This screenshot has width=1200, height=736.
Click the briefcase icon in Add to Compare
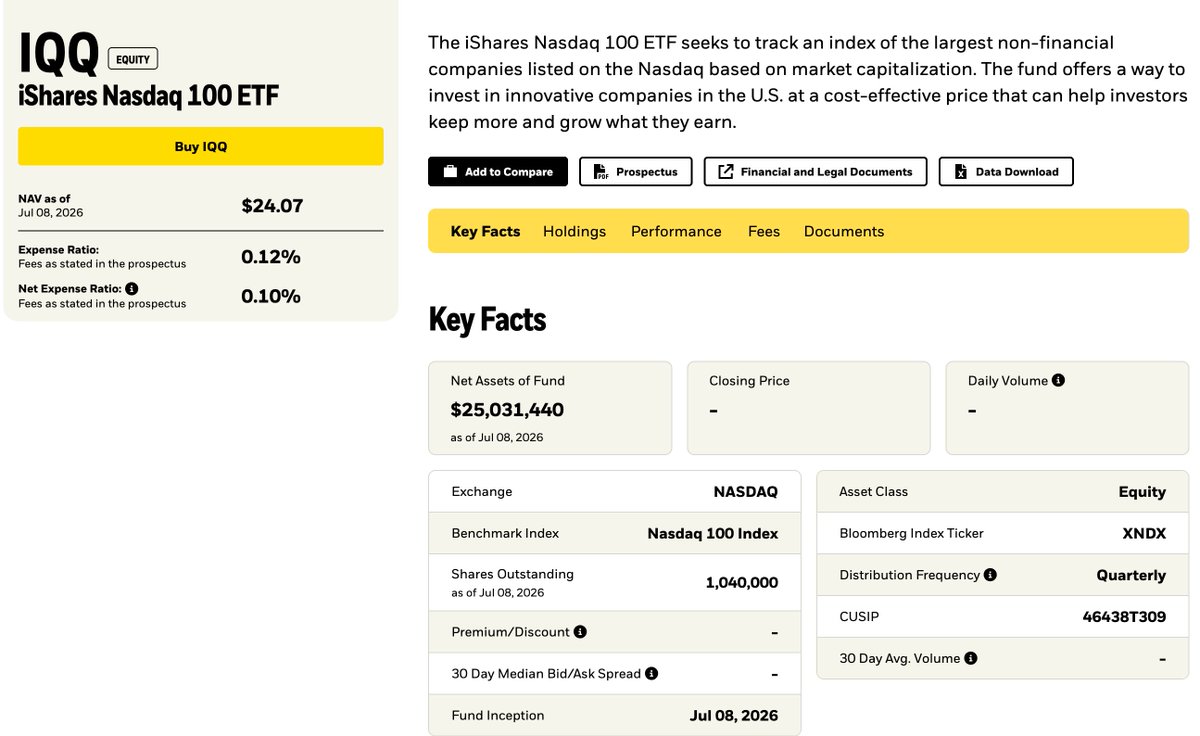click(x=450, y=172)
